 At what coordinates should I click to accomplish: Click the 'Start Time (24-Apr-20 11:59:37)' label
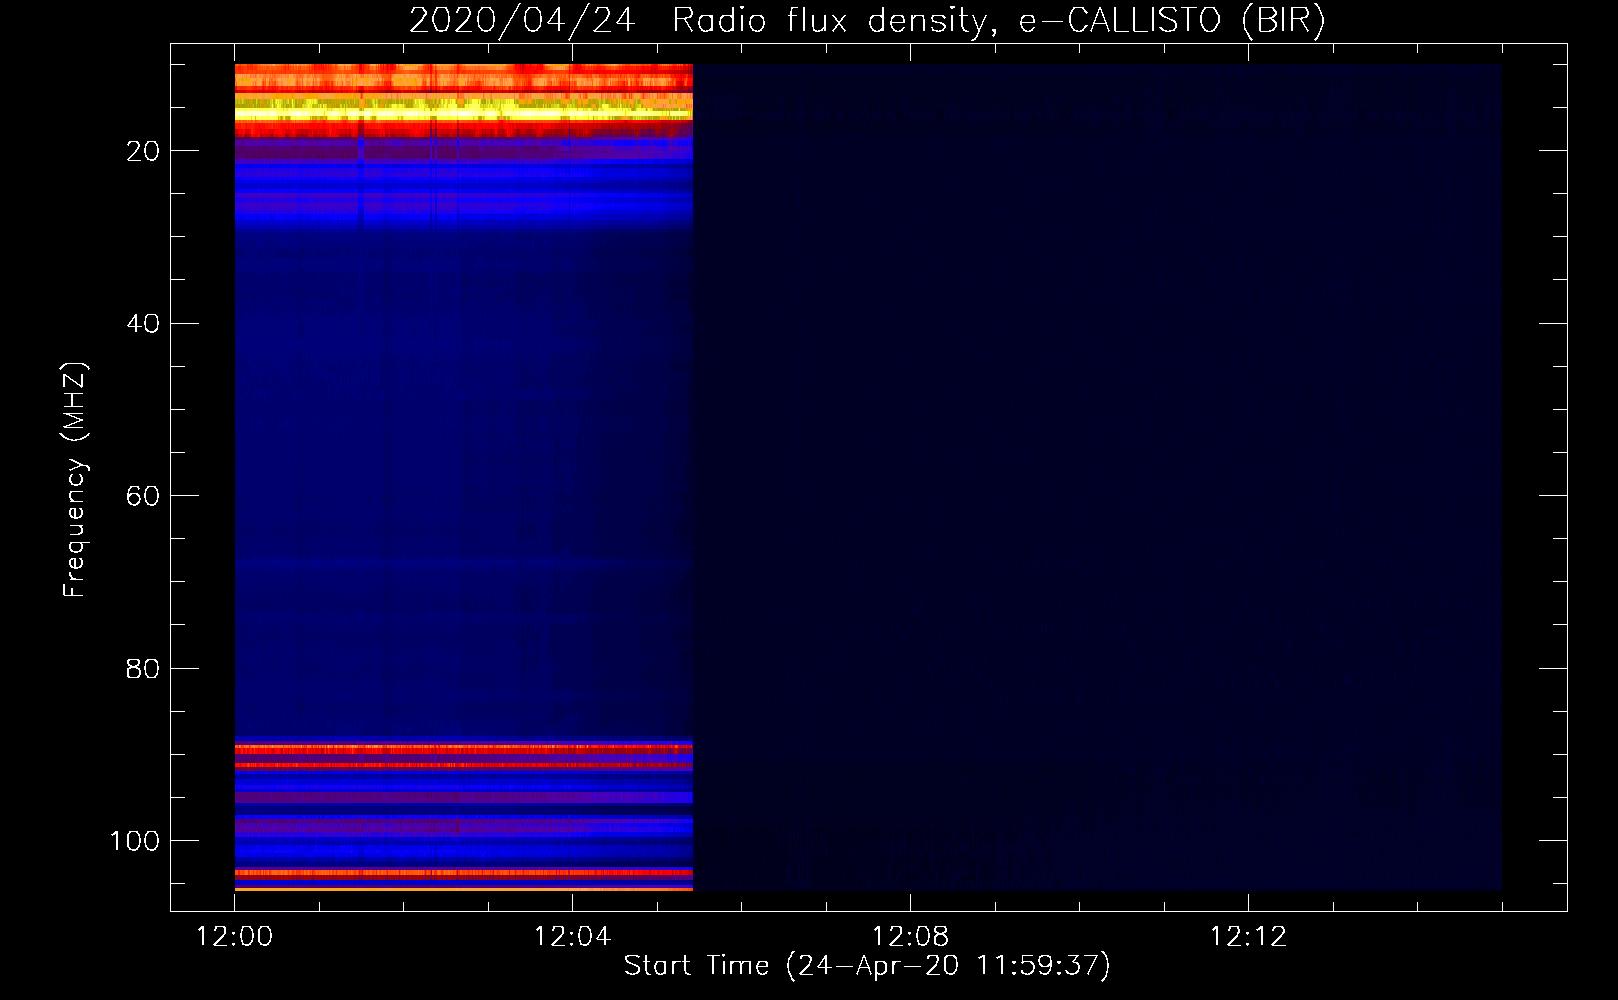point(867,966)
